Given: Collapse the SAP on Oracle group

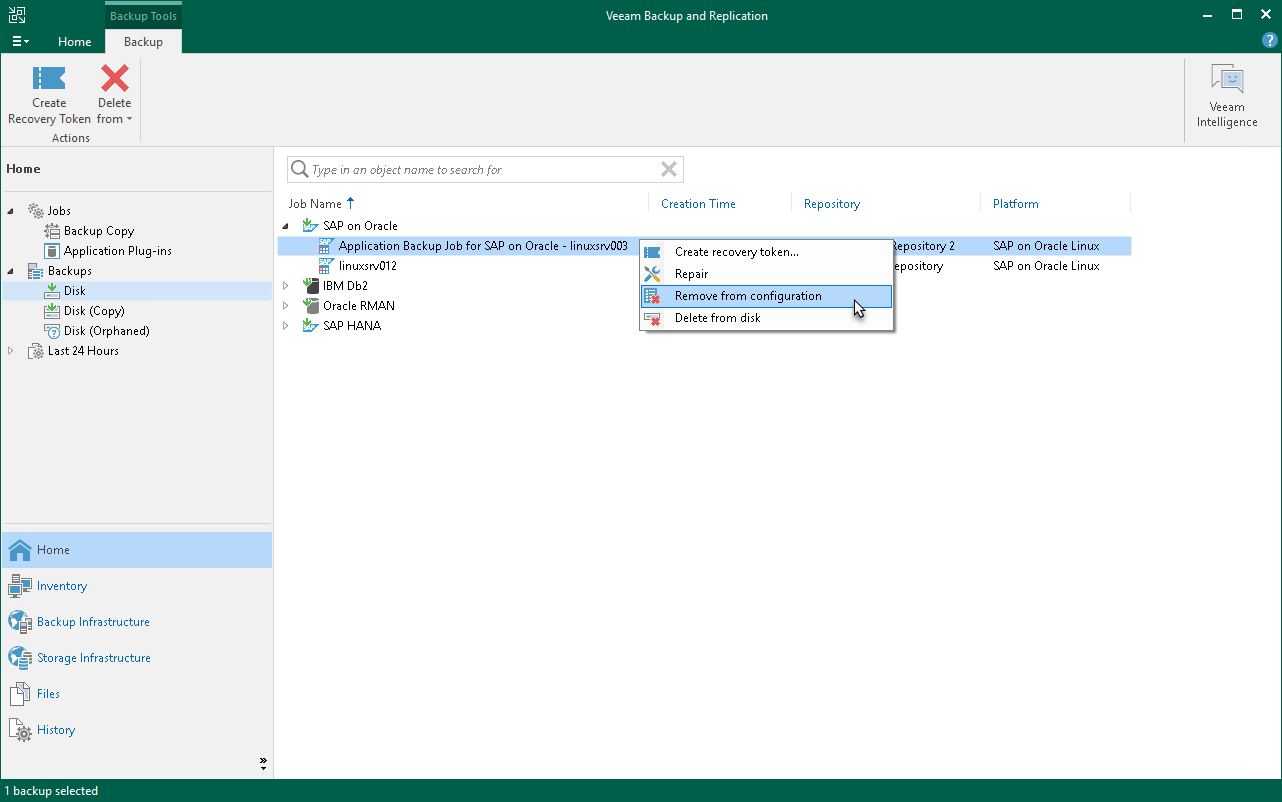Looking at the screenshot, I should 286,226.
